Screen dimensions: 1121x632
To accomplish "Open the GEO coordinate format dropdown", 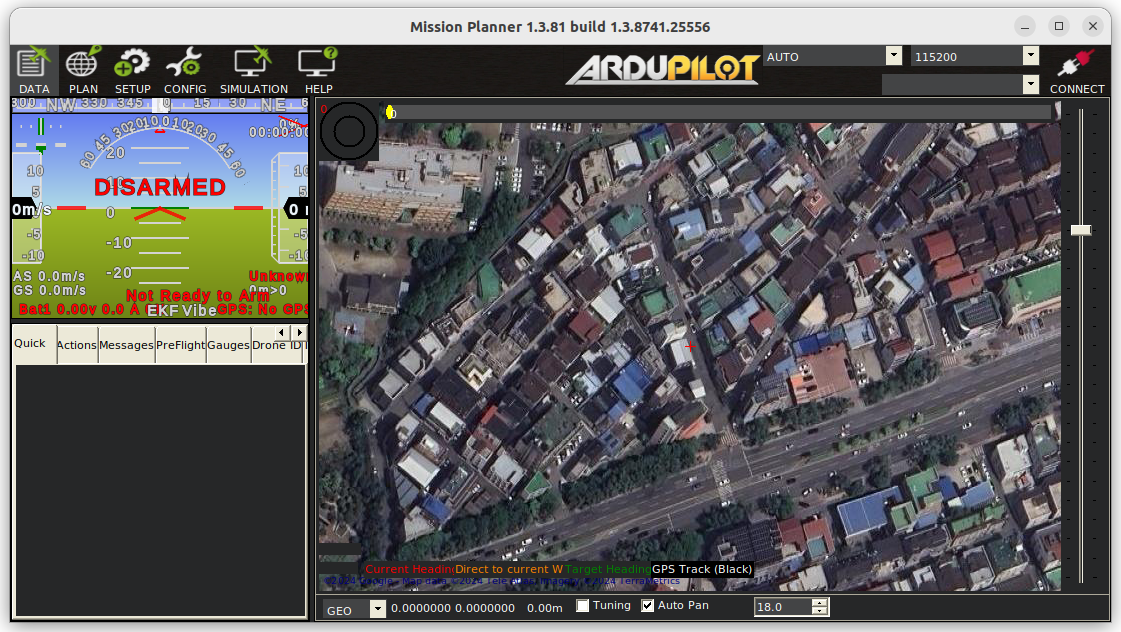I will [377, 609].
